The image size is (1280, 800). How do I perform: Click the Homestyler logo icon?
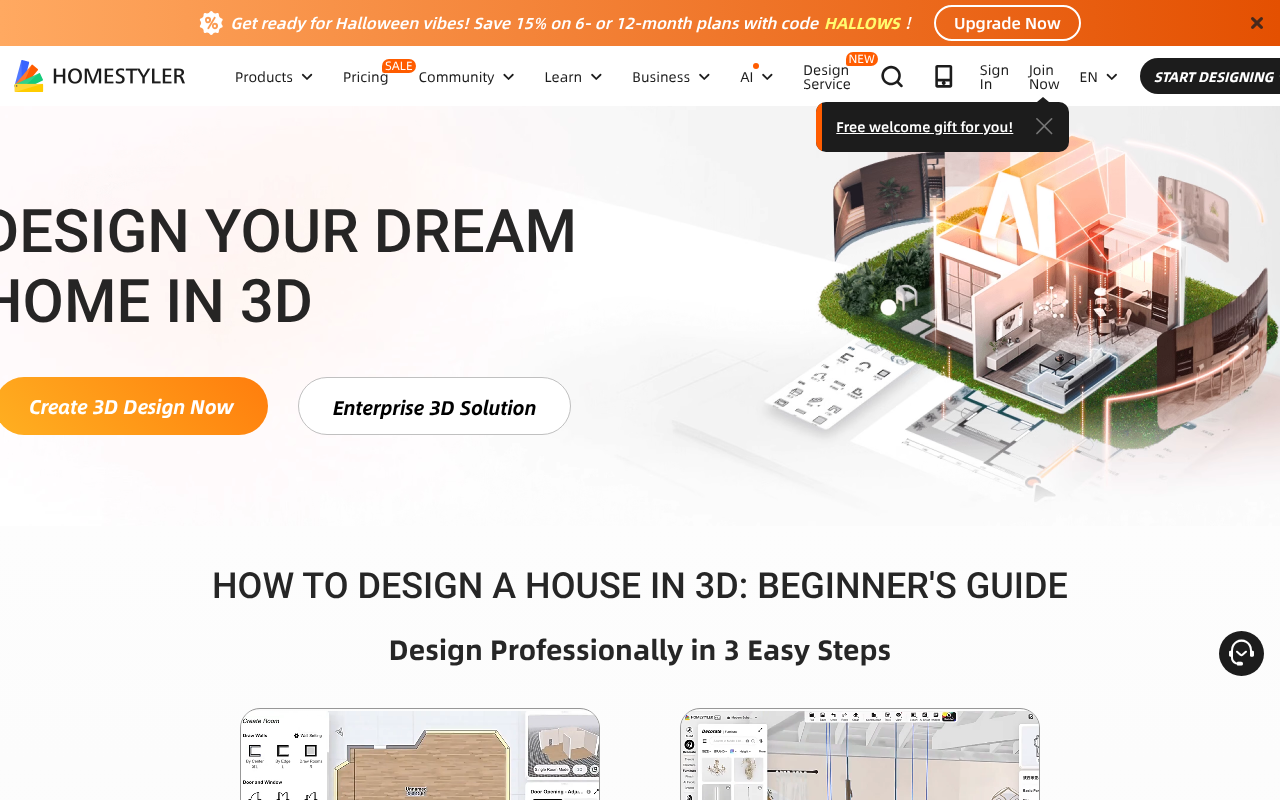29,76
